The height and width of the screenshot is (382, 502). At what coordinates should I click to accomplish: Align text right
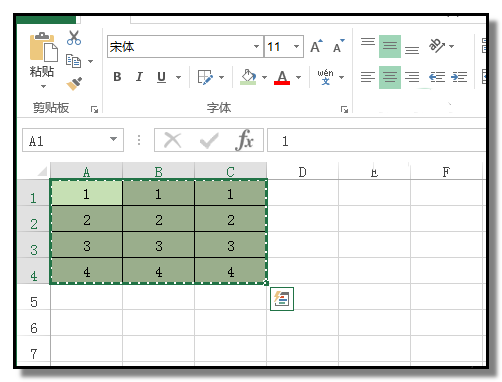pos(412,77)
